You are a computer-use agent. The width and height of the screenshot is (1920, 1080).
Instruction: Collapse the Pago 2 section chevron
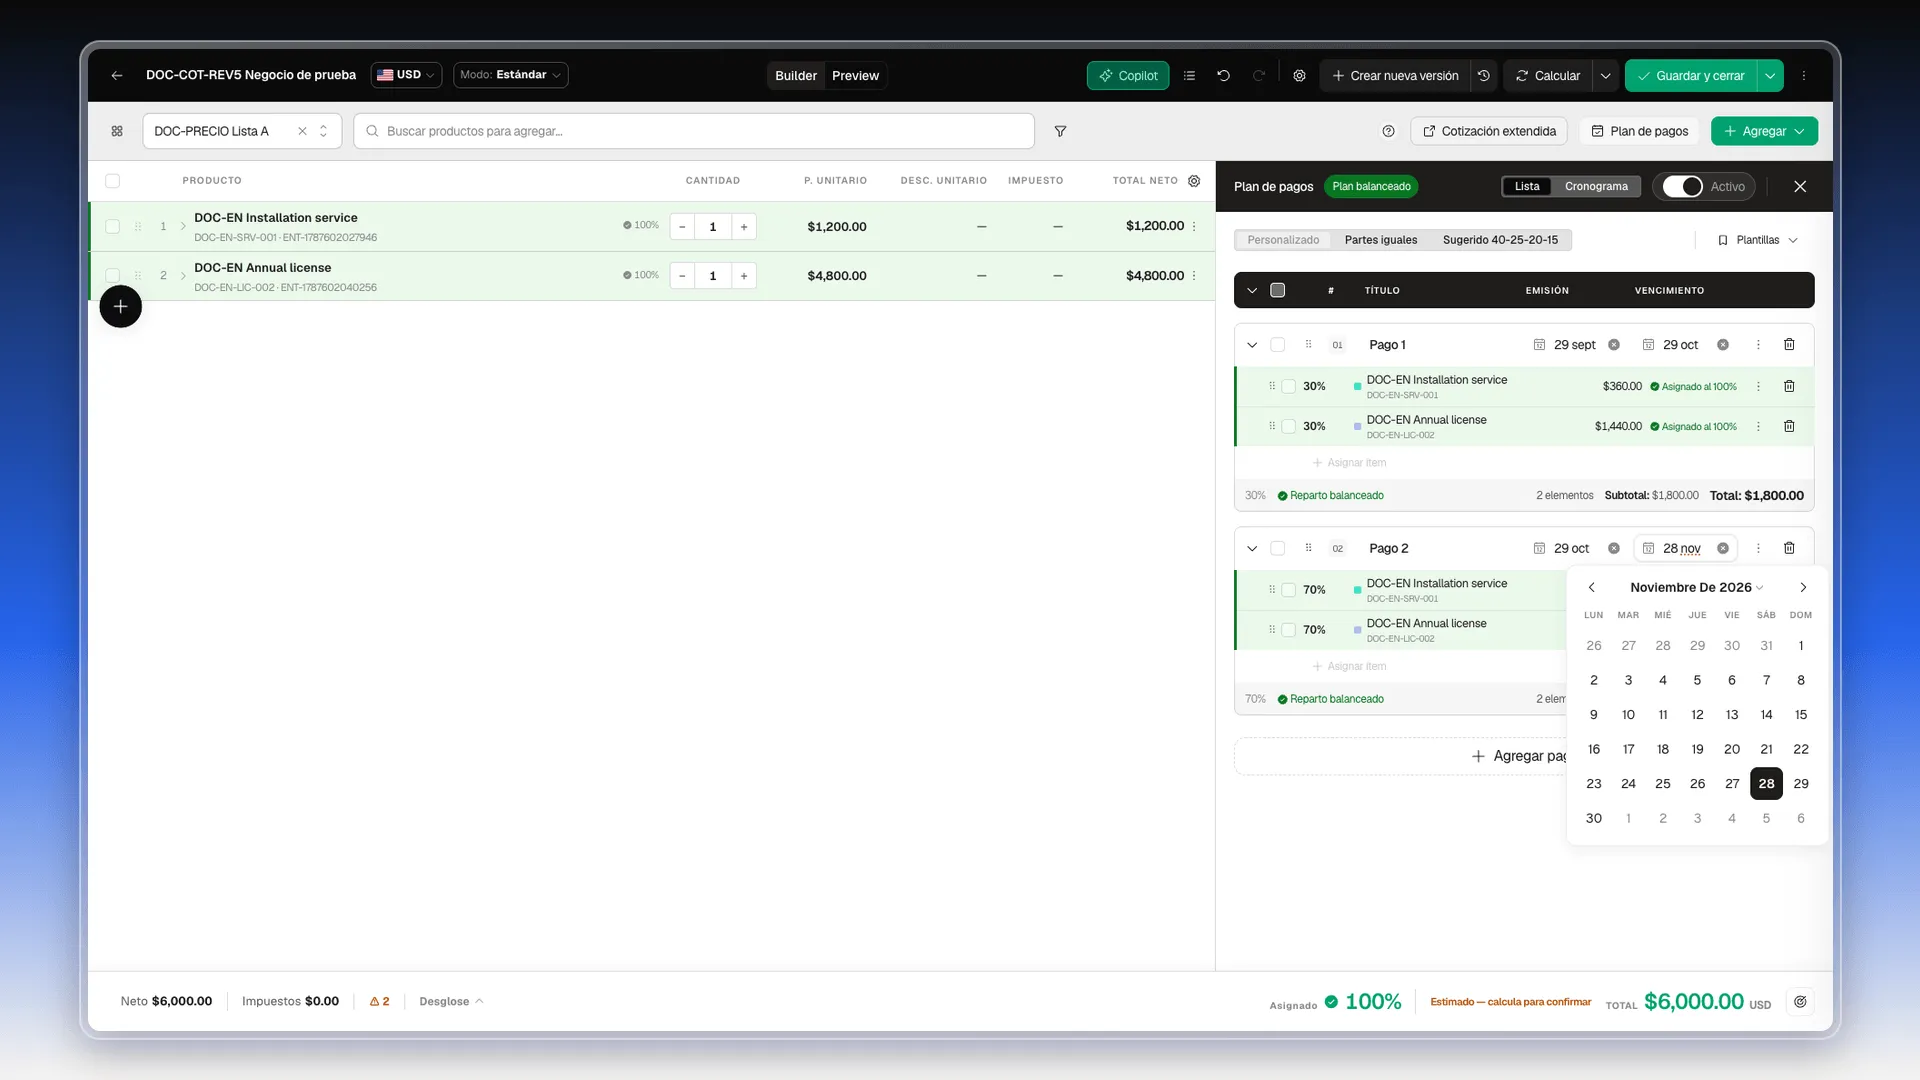click(1252, 548)
